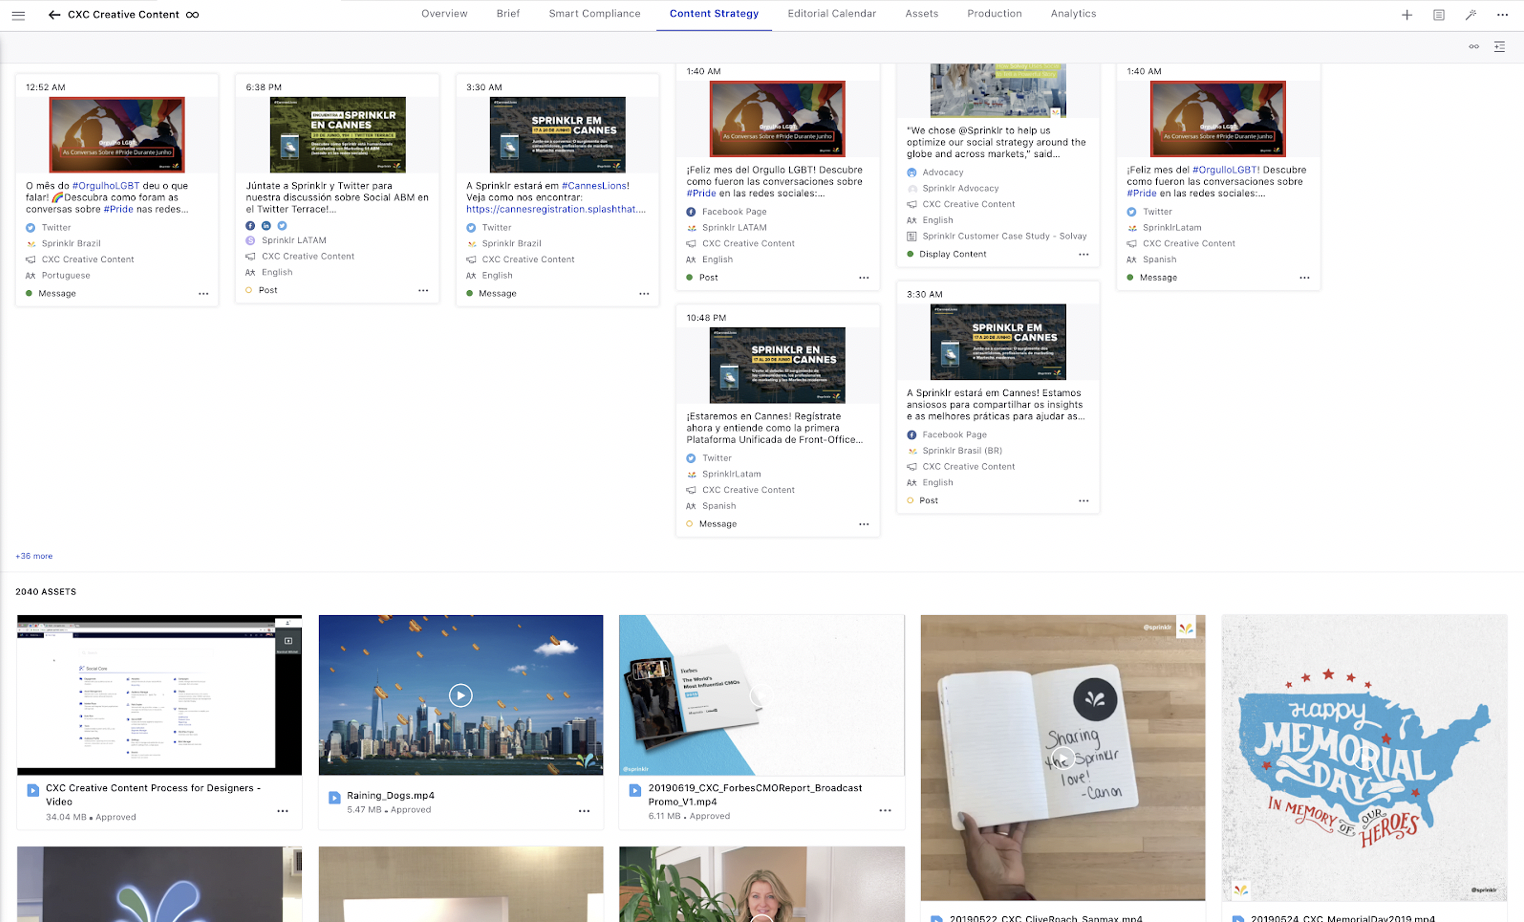Open options on SprinklrLatam 1:40 AM message card
Viewport: 1524px width, 922px height.
(x=1304, y=278)
